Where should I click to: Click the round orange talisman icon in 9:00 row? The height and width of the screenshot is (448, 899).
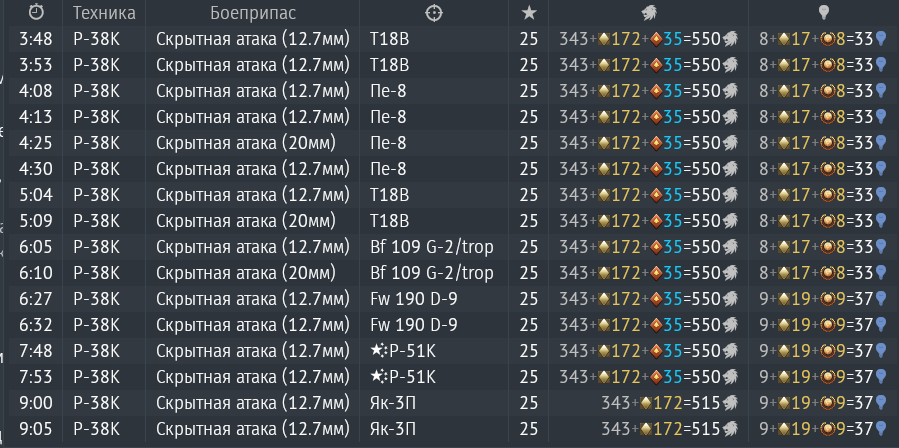click(x=828, y=403)
